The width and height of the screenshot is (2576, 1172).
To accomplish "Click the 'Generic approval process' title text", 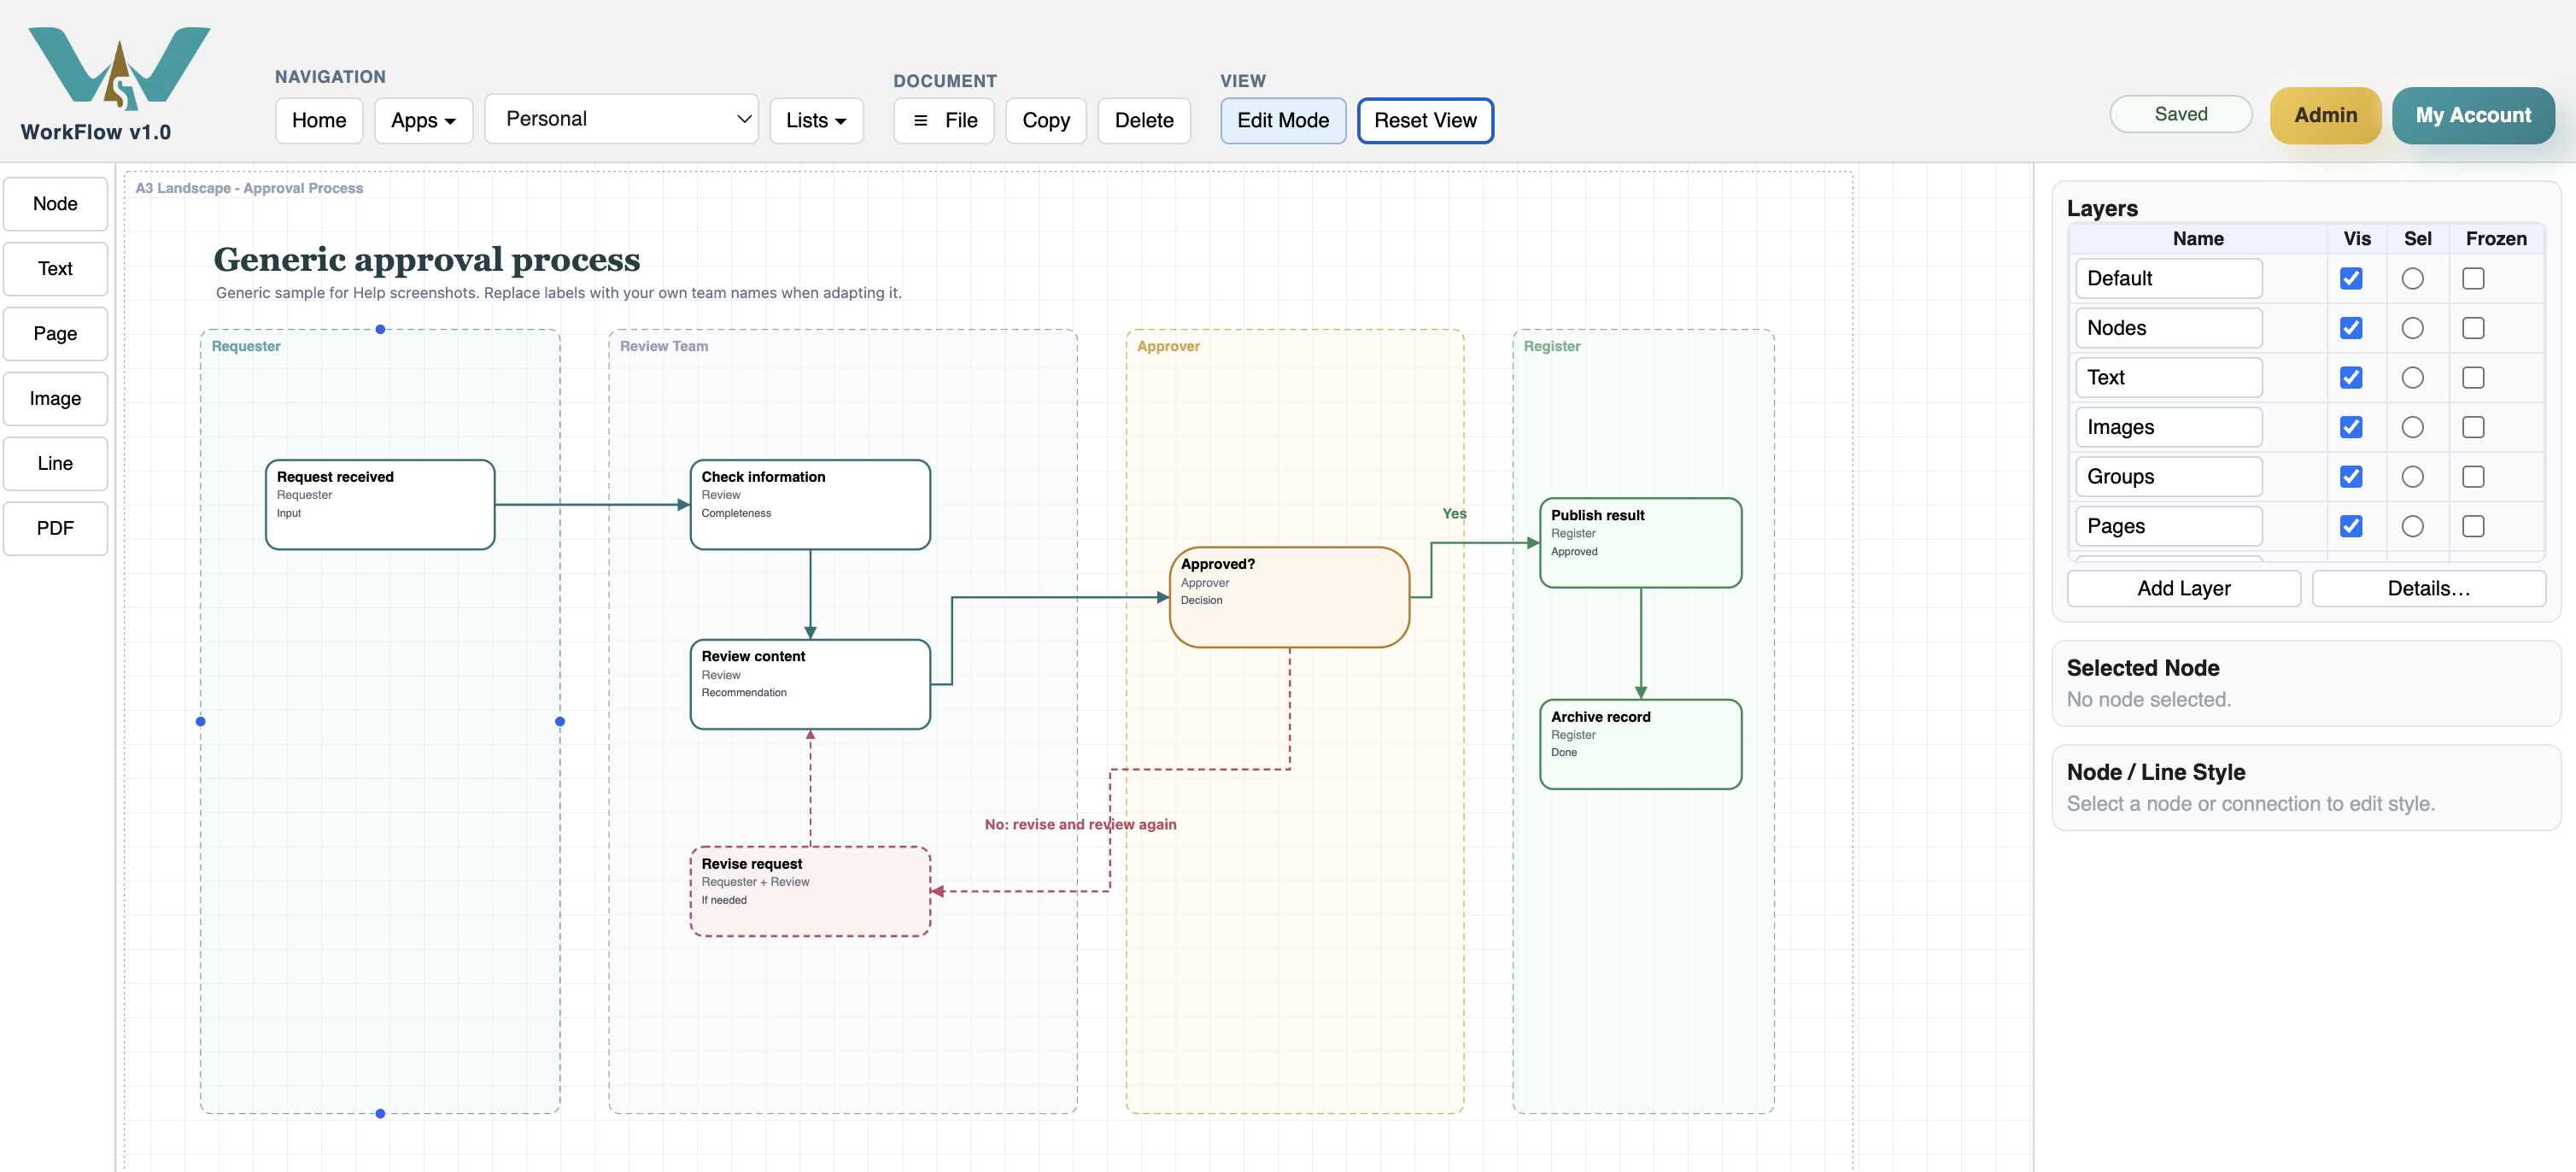I will click(x=427, y=259).
